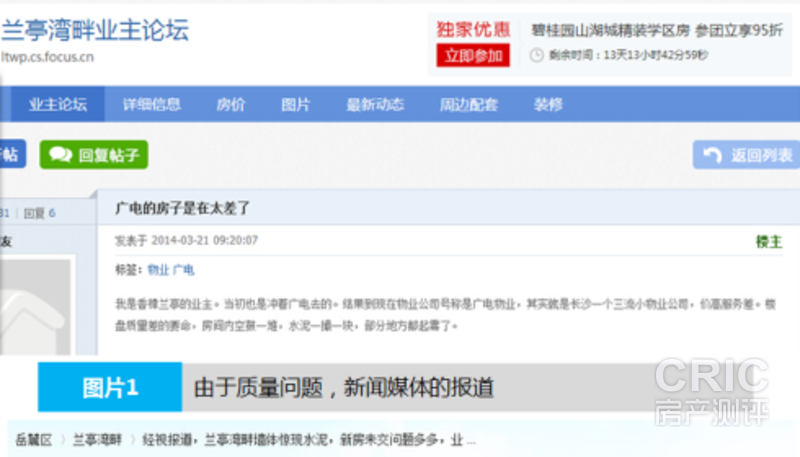Select the 装修 navigation tab
Viewport: 800px width, 457px height.
click(x=548, y=104)
